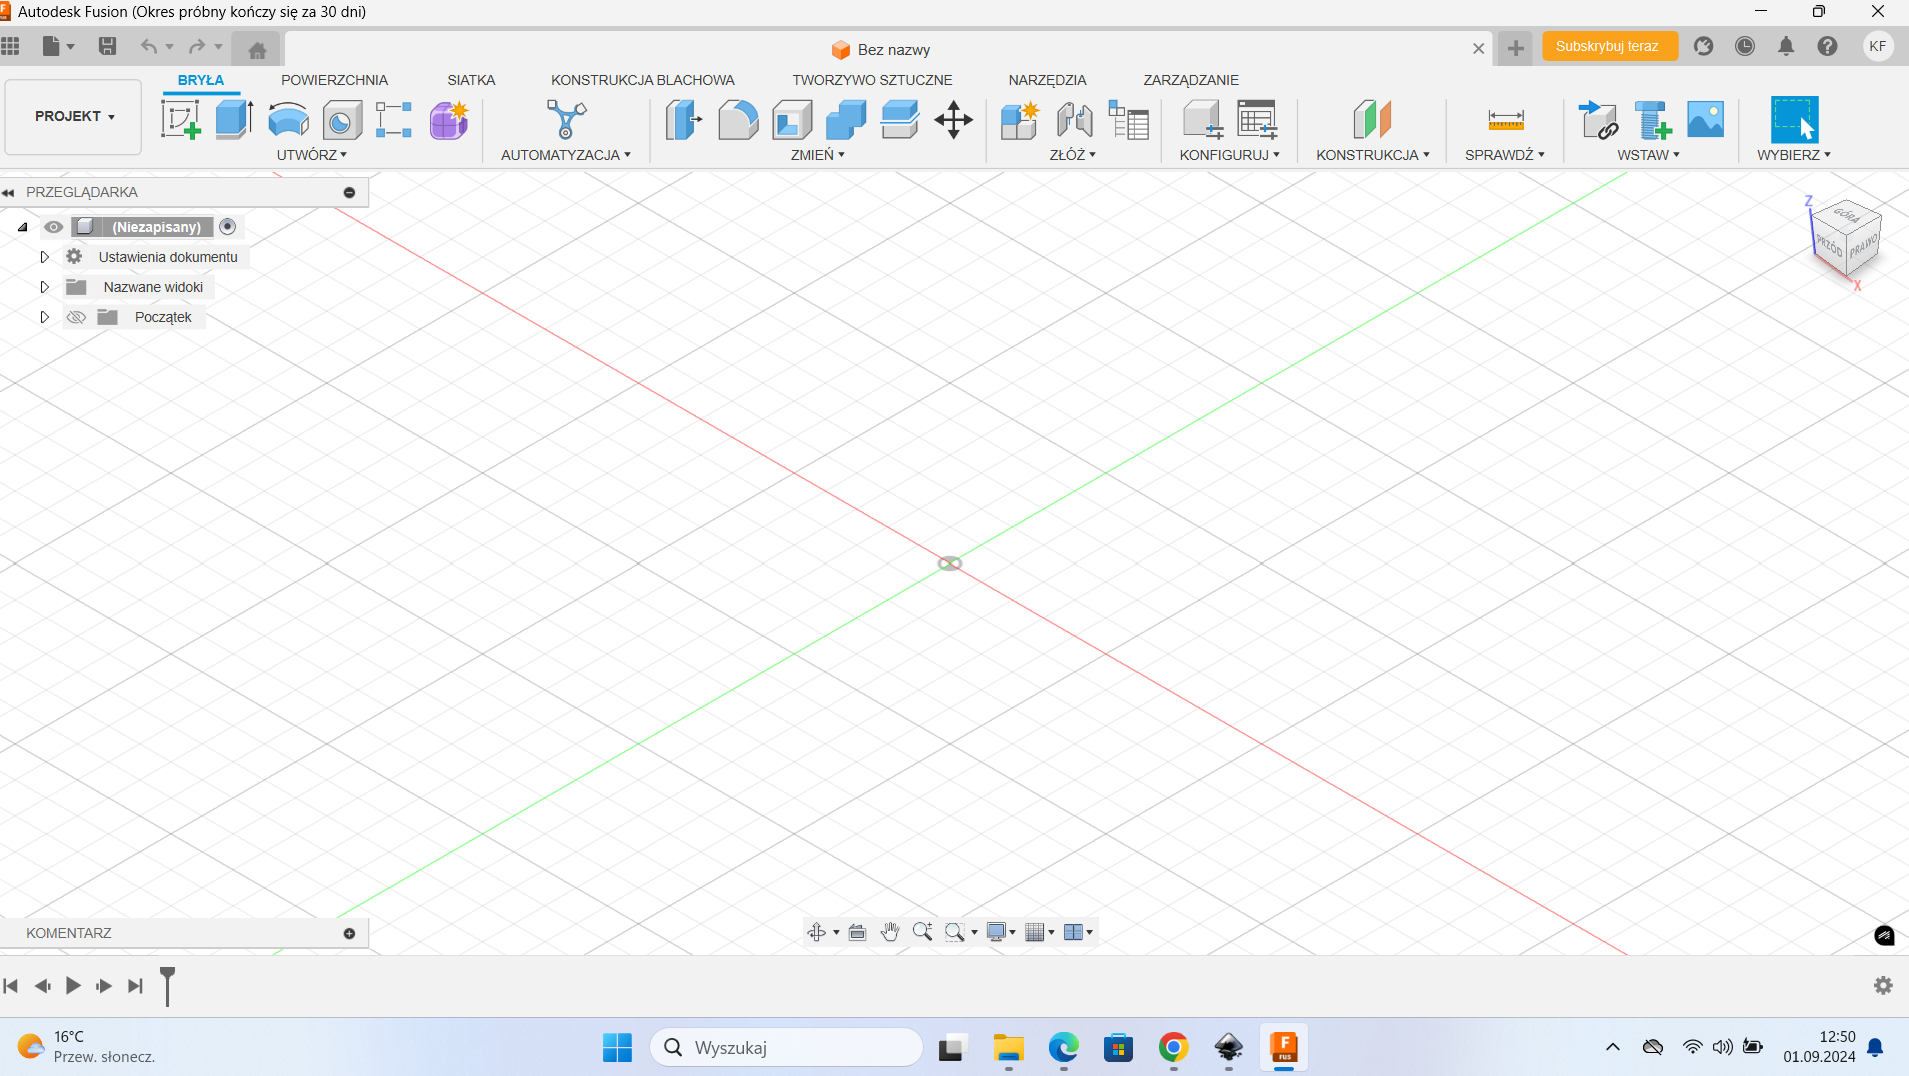Select the Pan hand tool

coord(890,932)
